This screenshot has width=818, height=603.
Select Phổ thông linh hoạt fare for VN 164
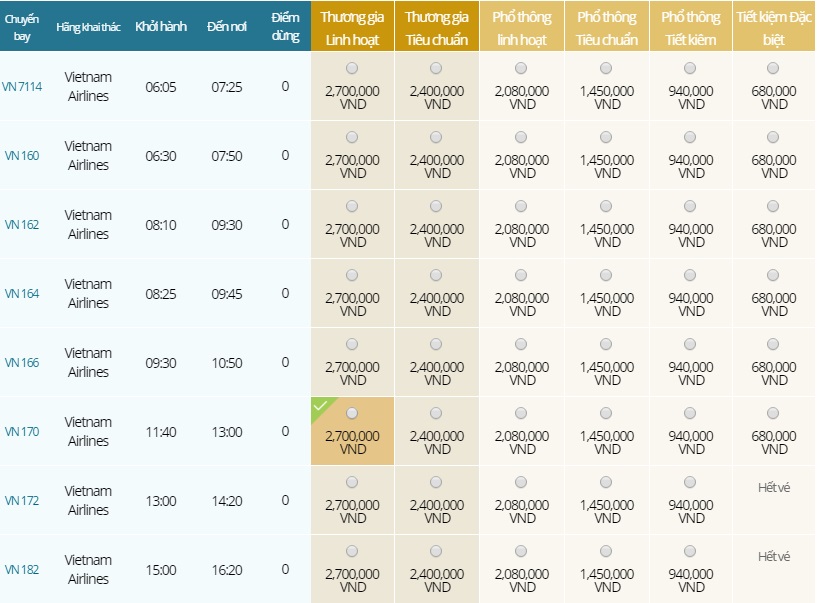coord(521,275)
